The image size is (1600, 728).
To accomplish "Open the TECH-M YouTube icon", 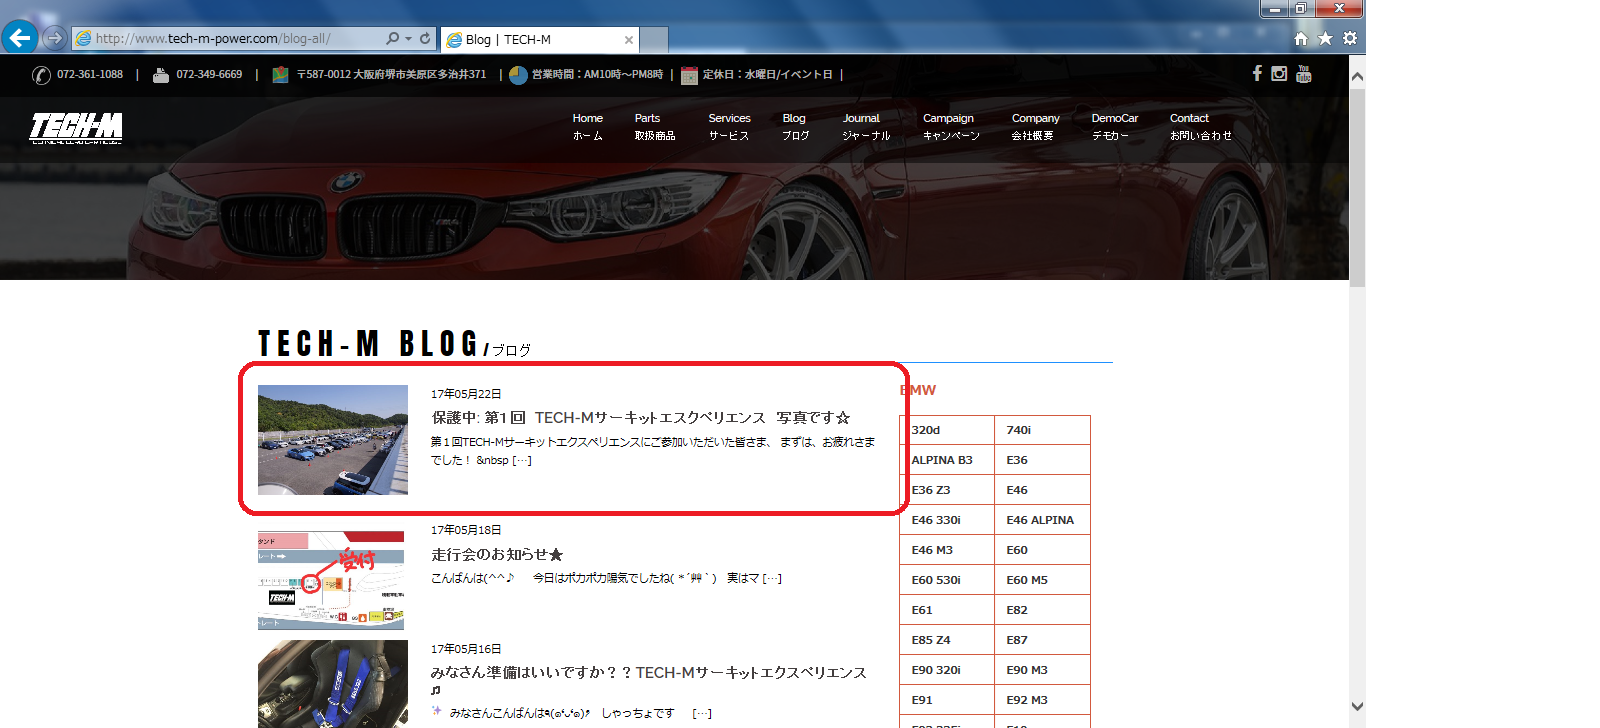I will [x=1303, y=73].
